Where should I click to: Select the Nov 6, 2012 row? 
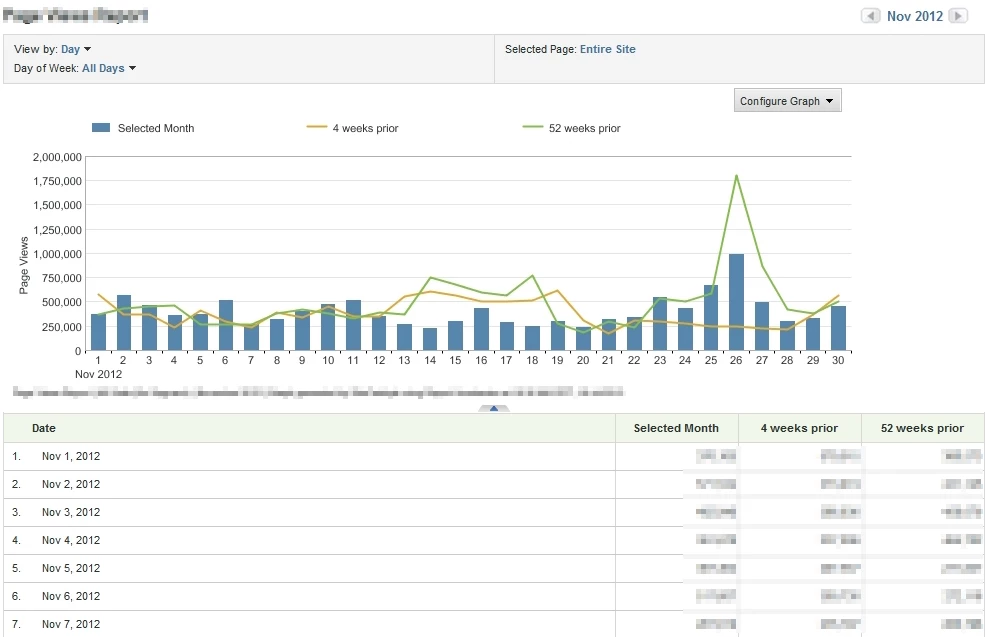pyautogui.click(x=494, y=596)
